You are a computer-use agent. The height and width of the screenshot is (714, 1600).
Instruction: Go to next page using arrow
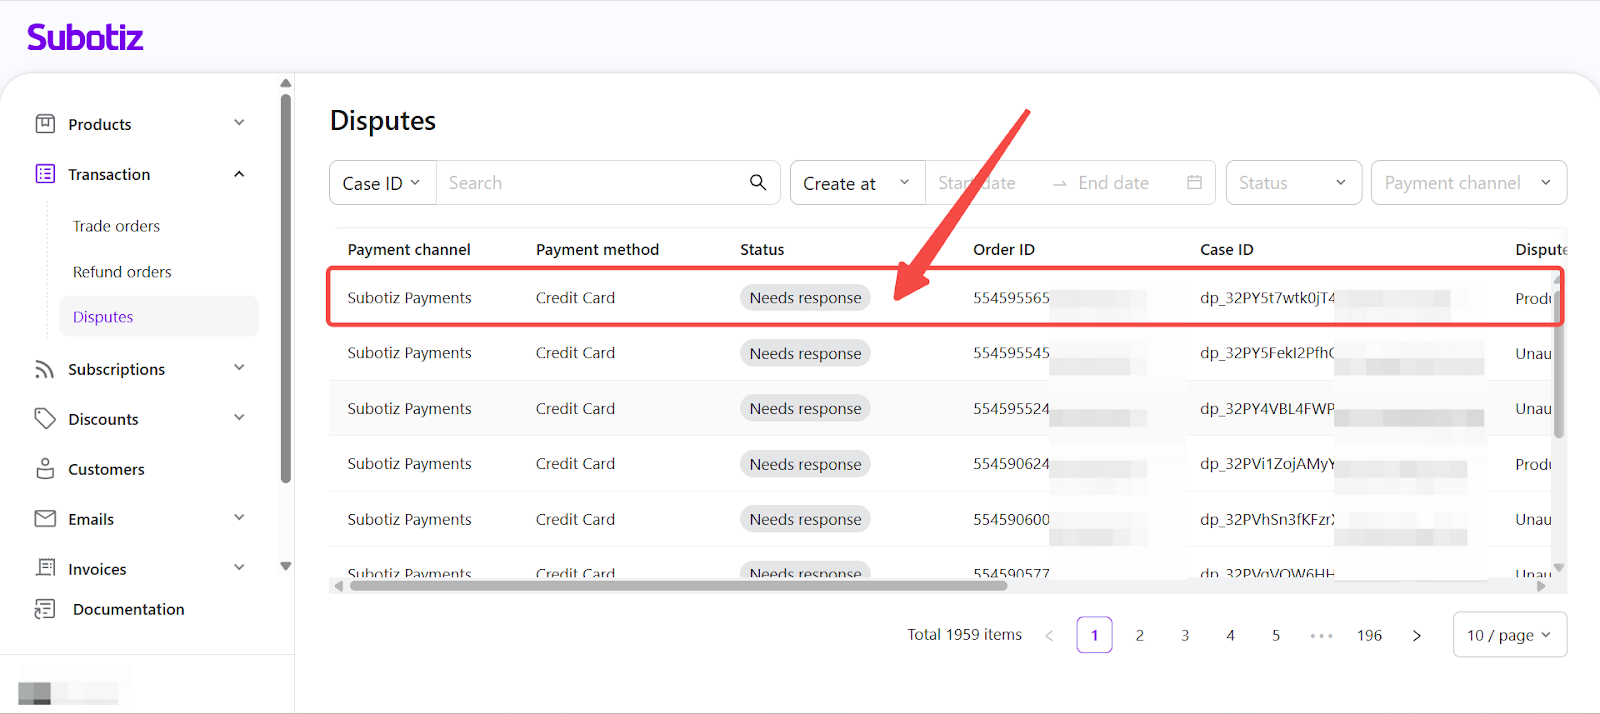[1416, 635]
